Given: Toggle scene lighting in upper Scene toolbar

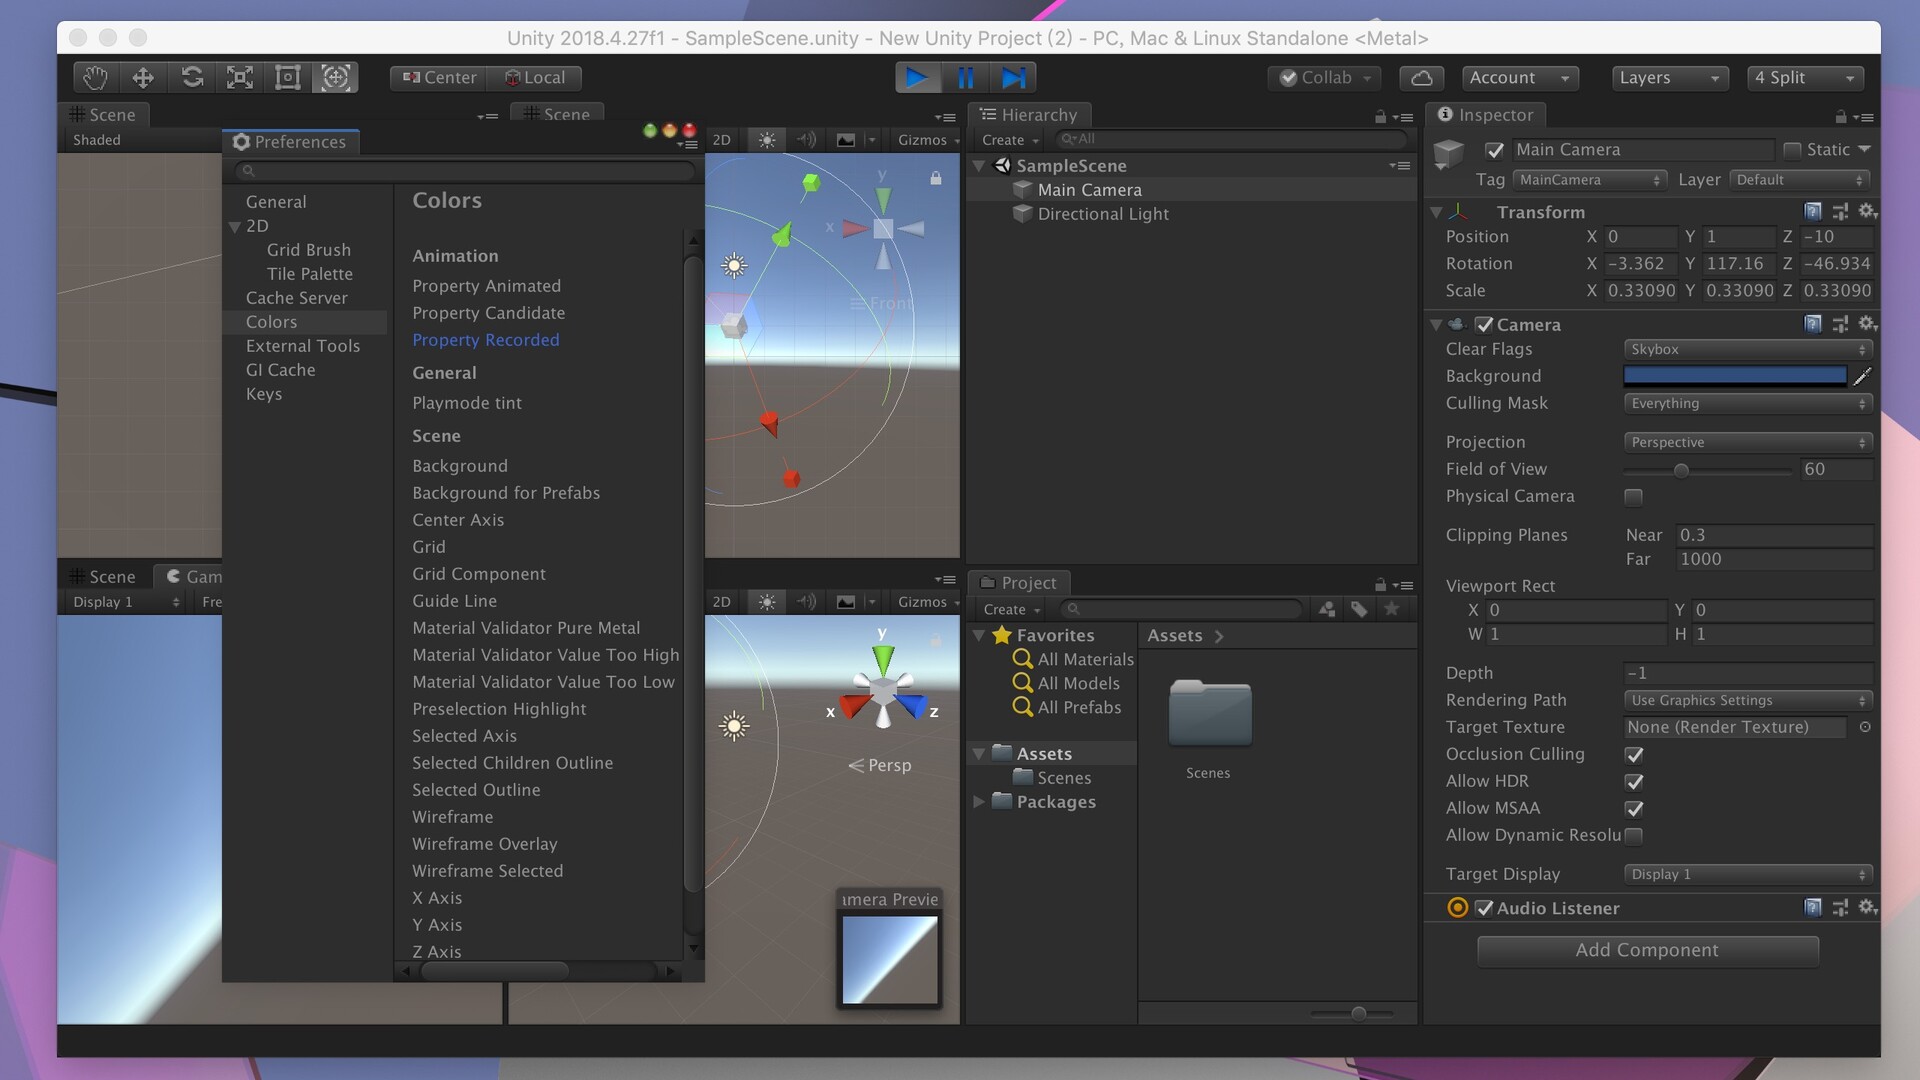Looking at the screenshot, I should click(x=767, y=140).
